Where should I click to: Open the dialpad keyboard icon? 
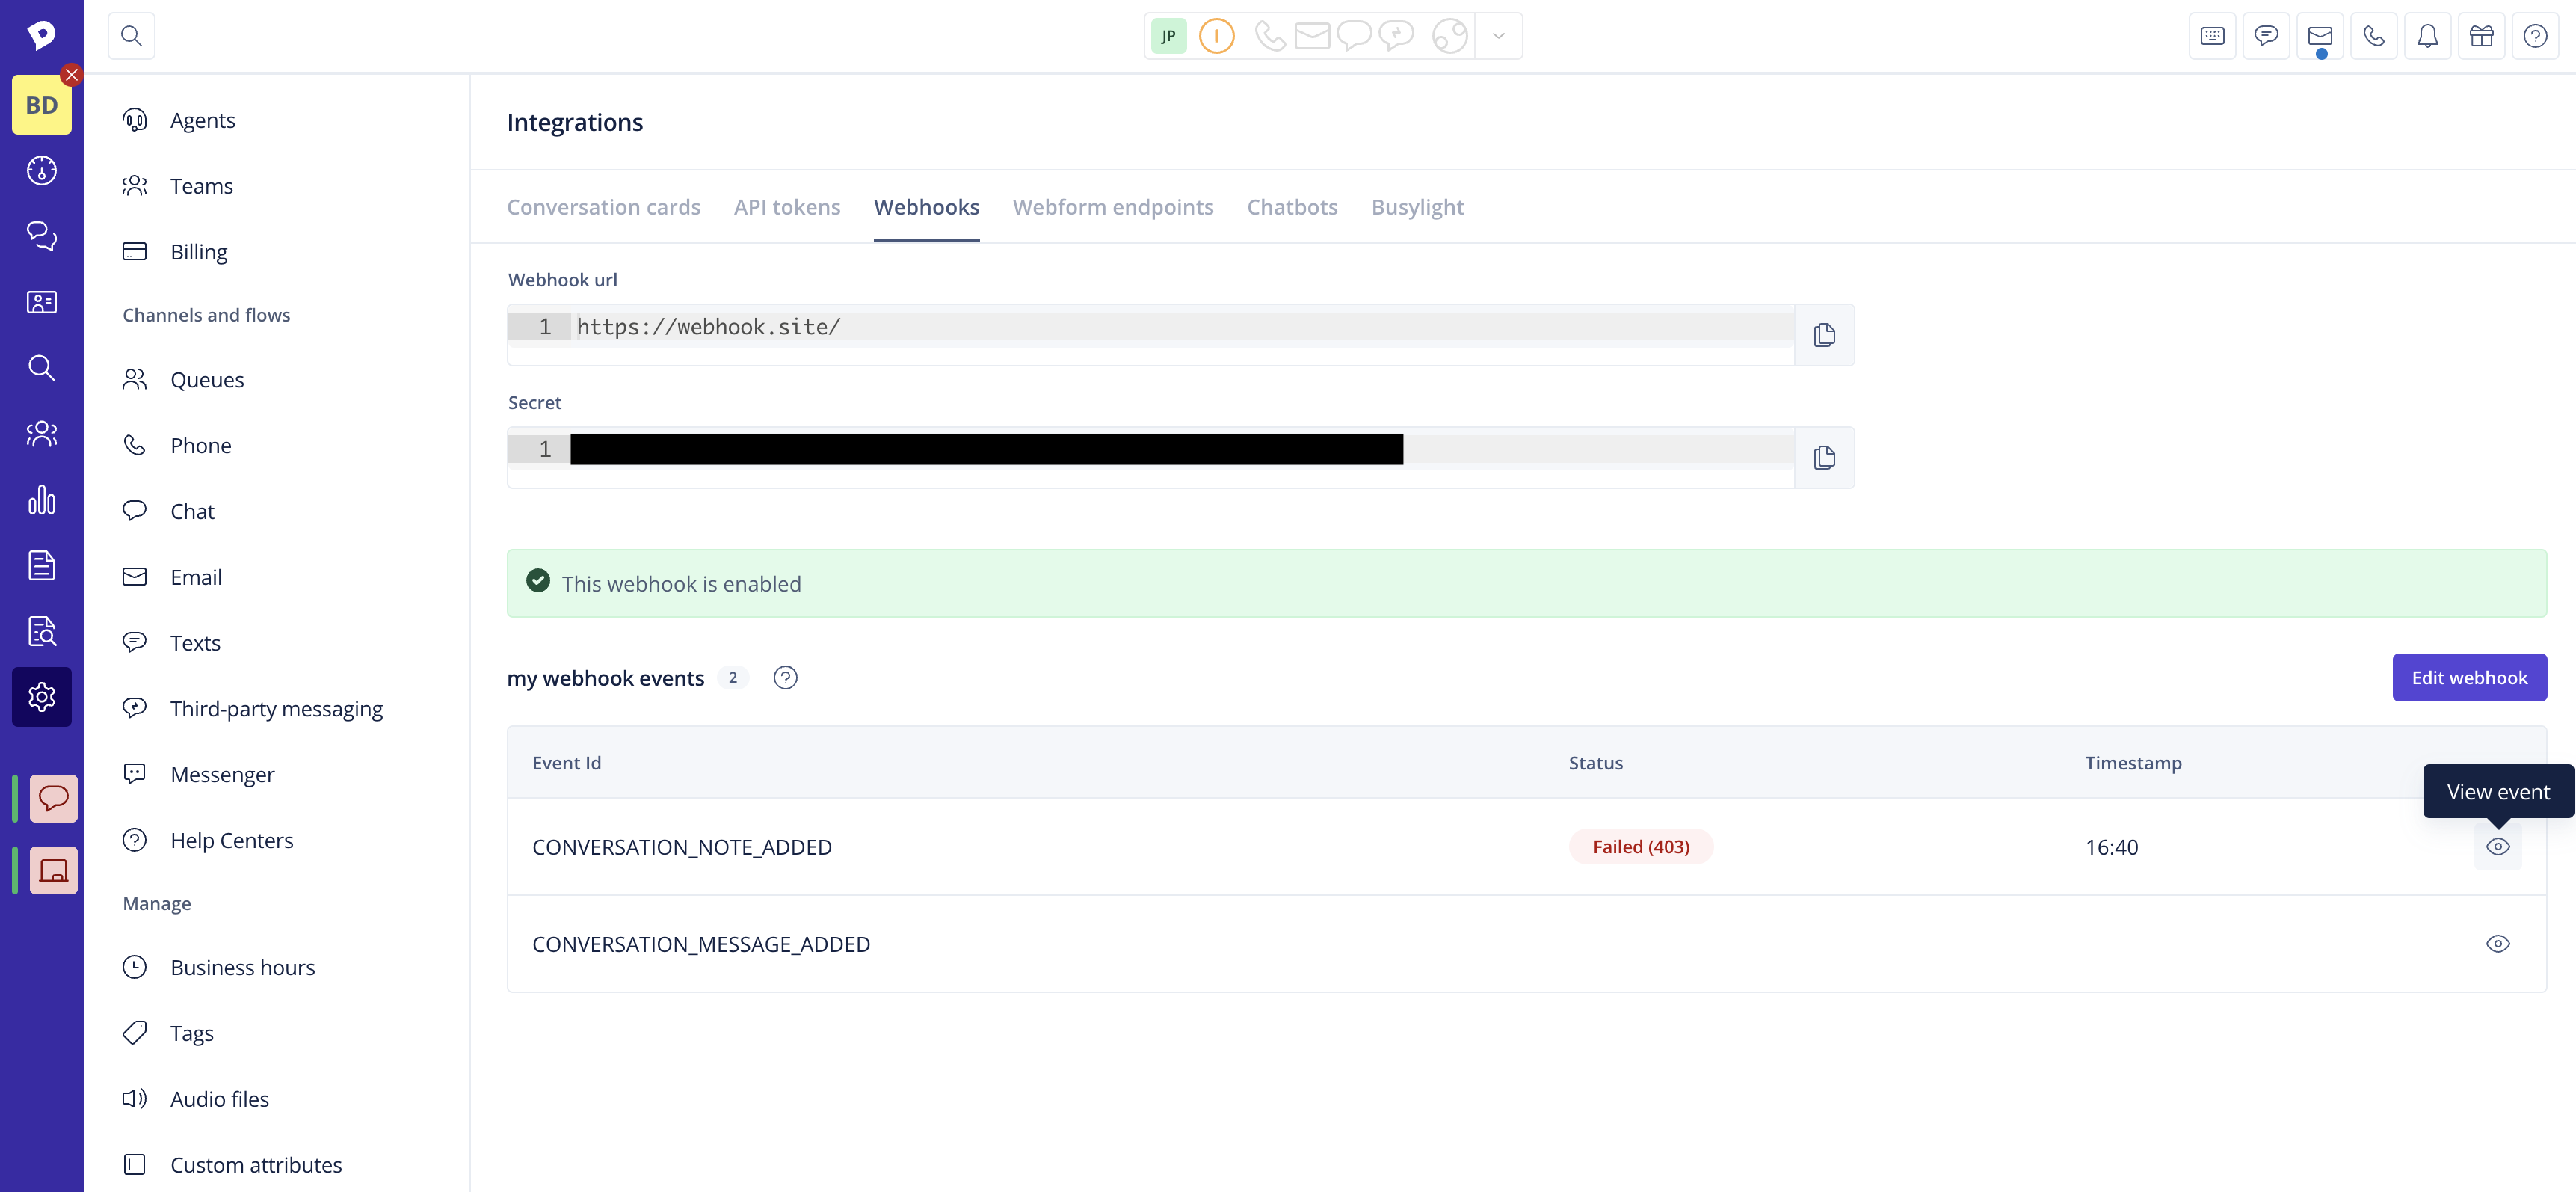(2212, 37)
